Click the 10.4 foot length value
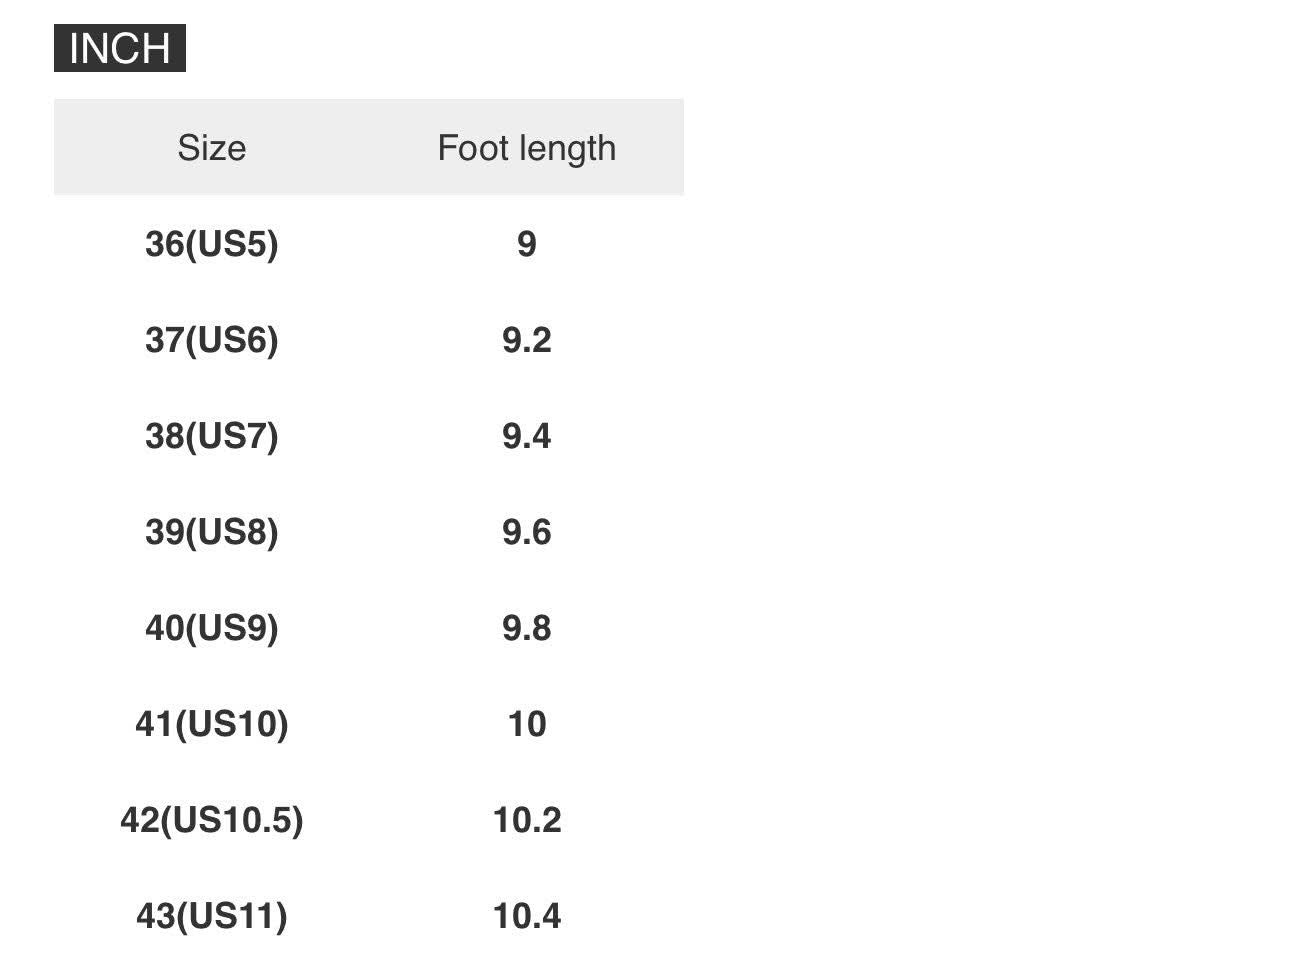Image resolution: width=1290 pixels, height=968 pixels. coord(526,916)
